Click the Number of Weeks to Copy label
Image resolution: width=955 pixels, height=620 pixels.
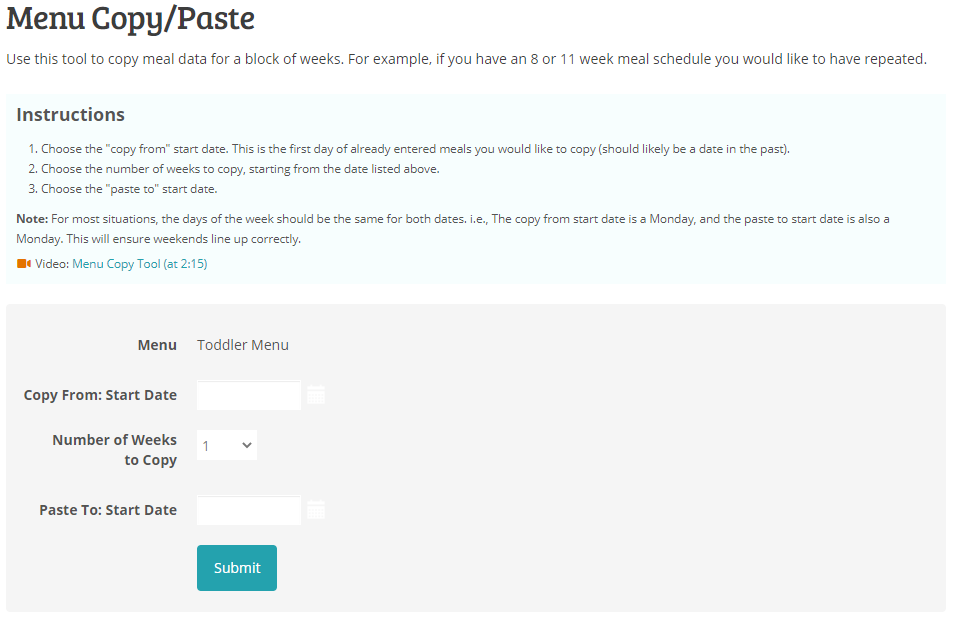114,448
